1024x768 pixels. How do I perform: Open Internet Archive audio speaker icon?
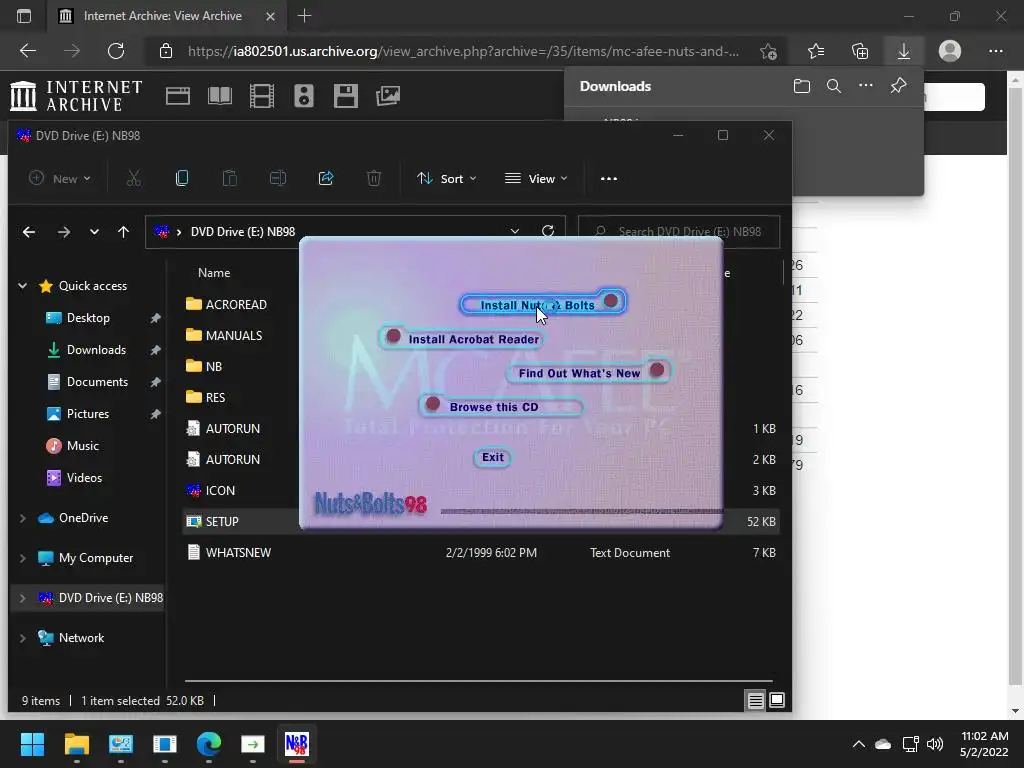(x=304, y=96)
